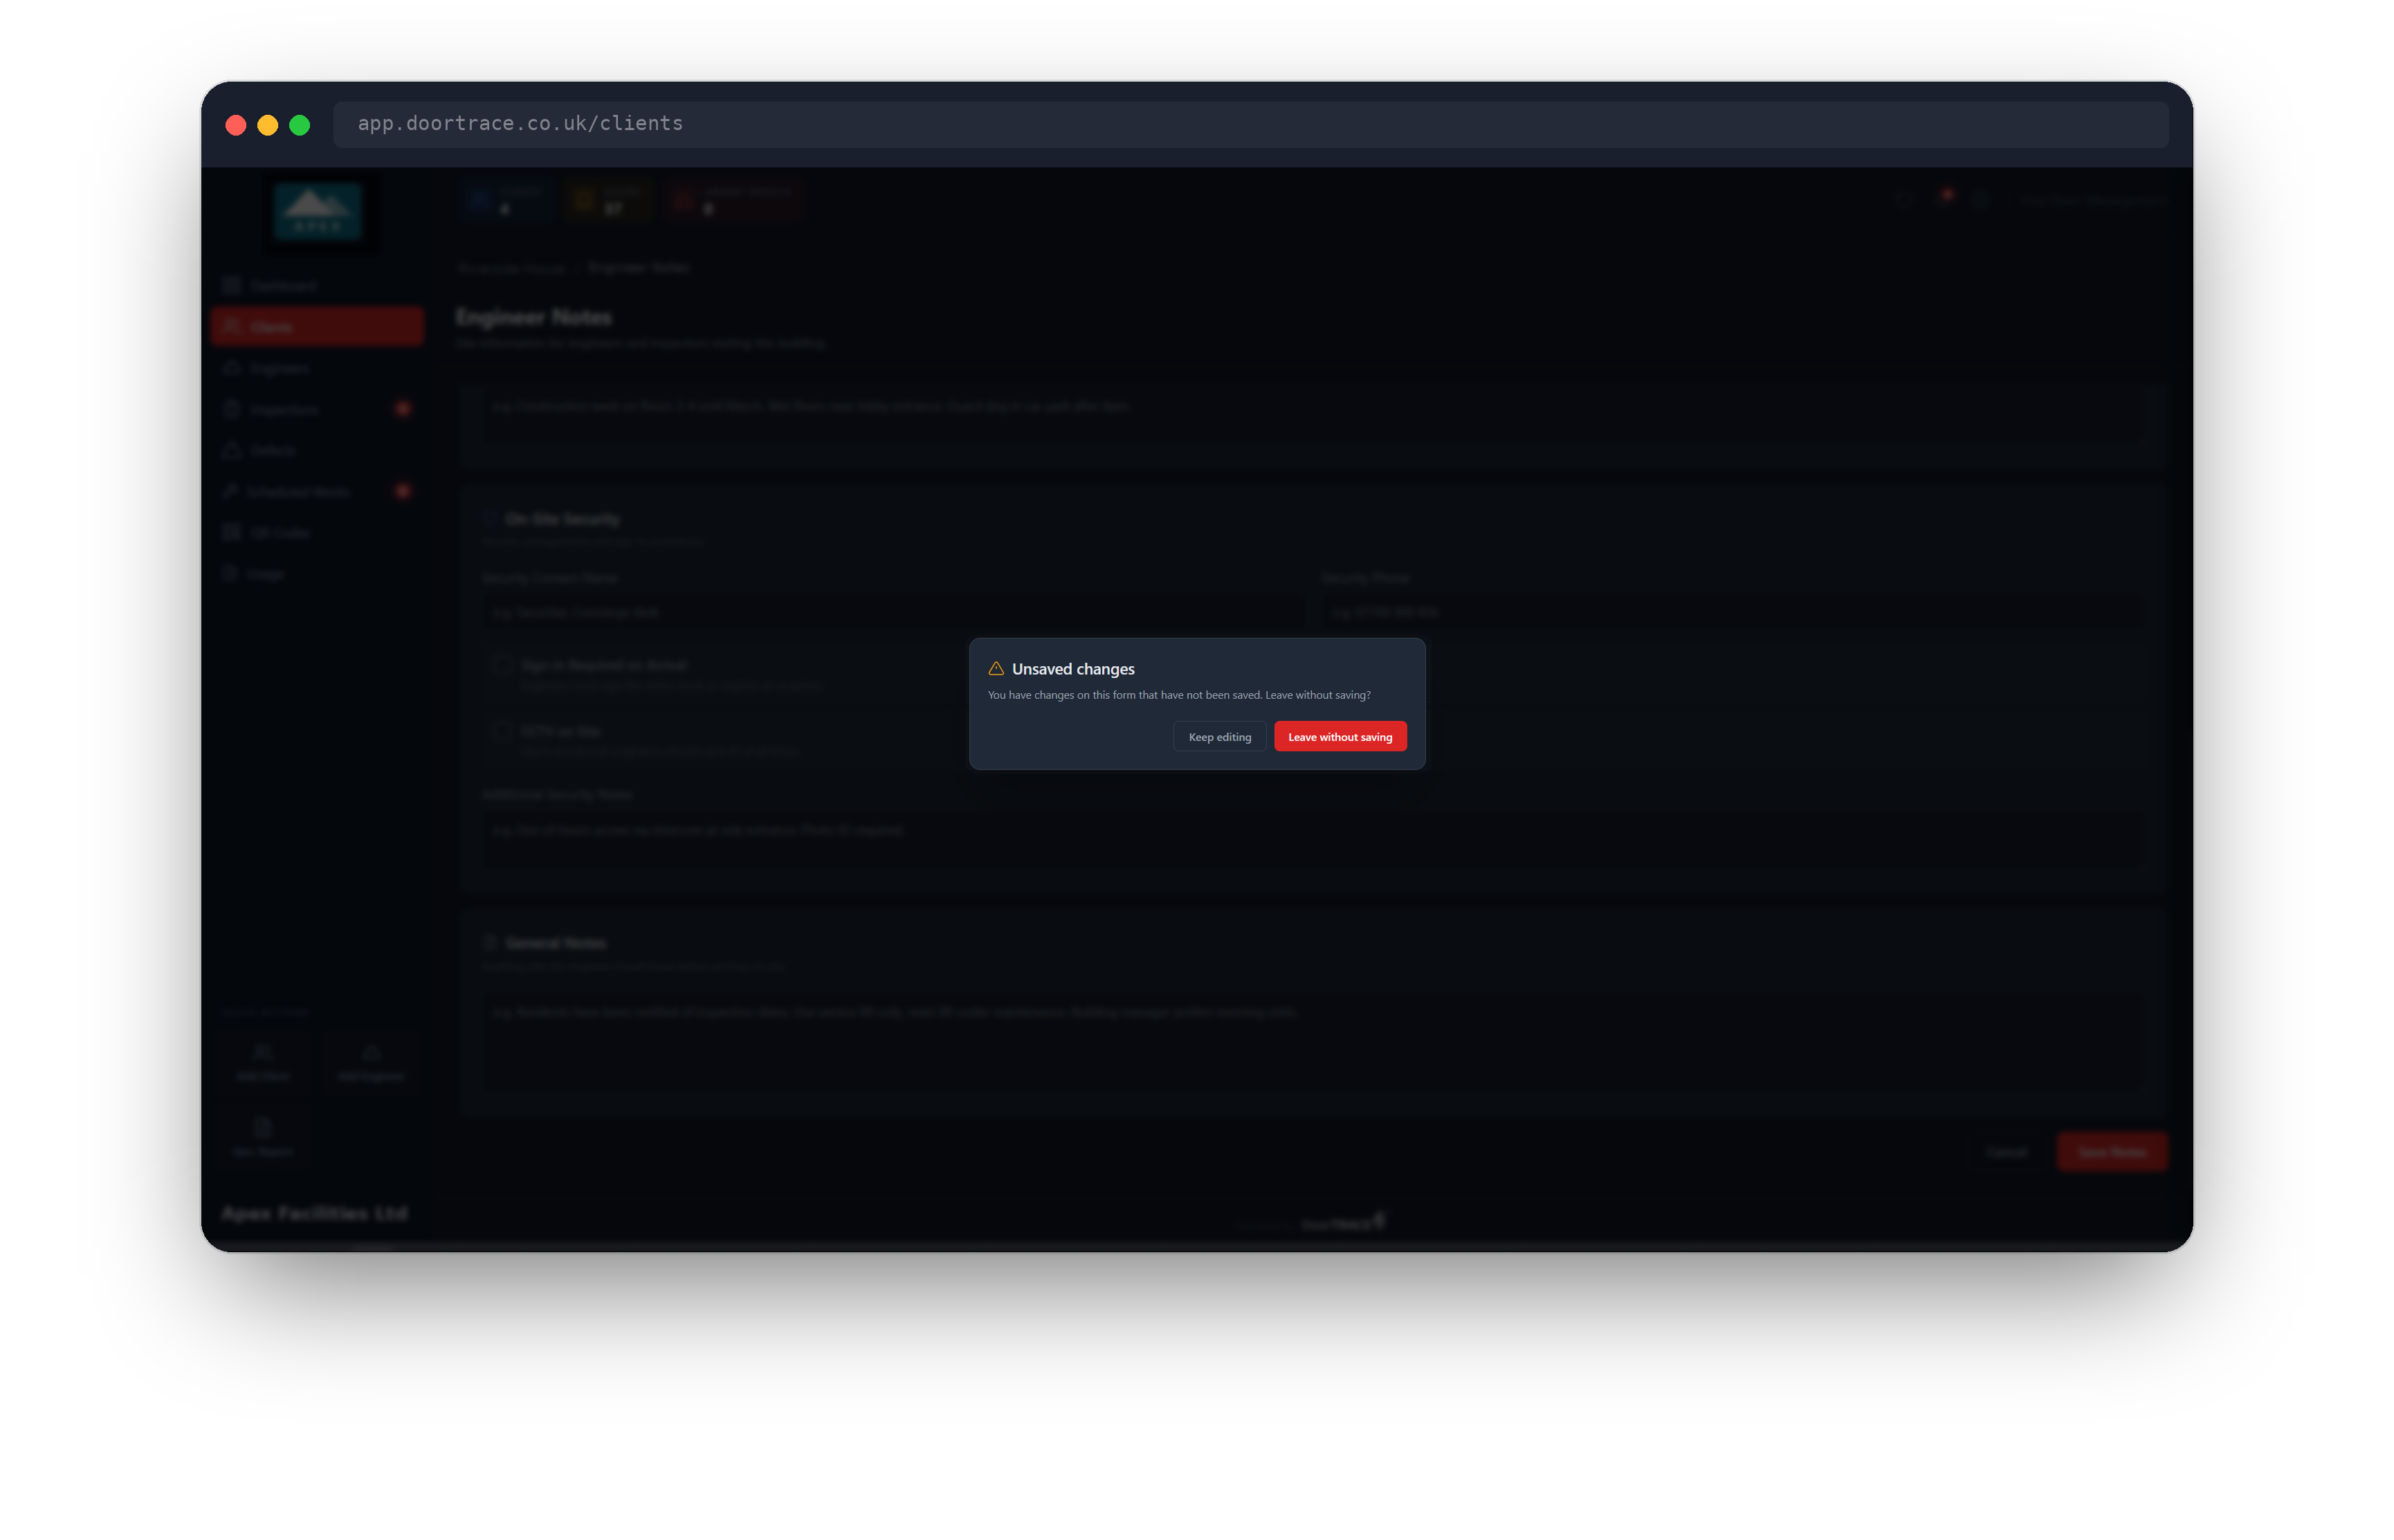2394x1540 pixels.
Task: Maximize the window with the green button
Action: click(x=300, y=125)
